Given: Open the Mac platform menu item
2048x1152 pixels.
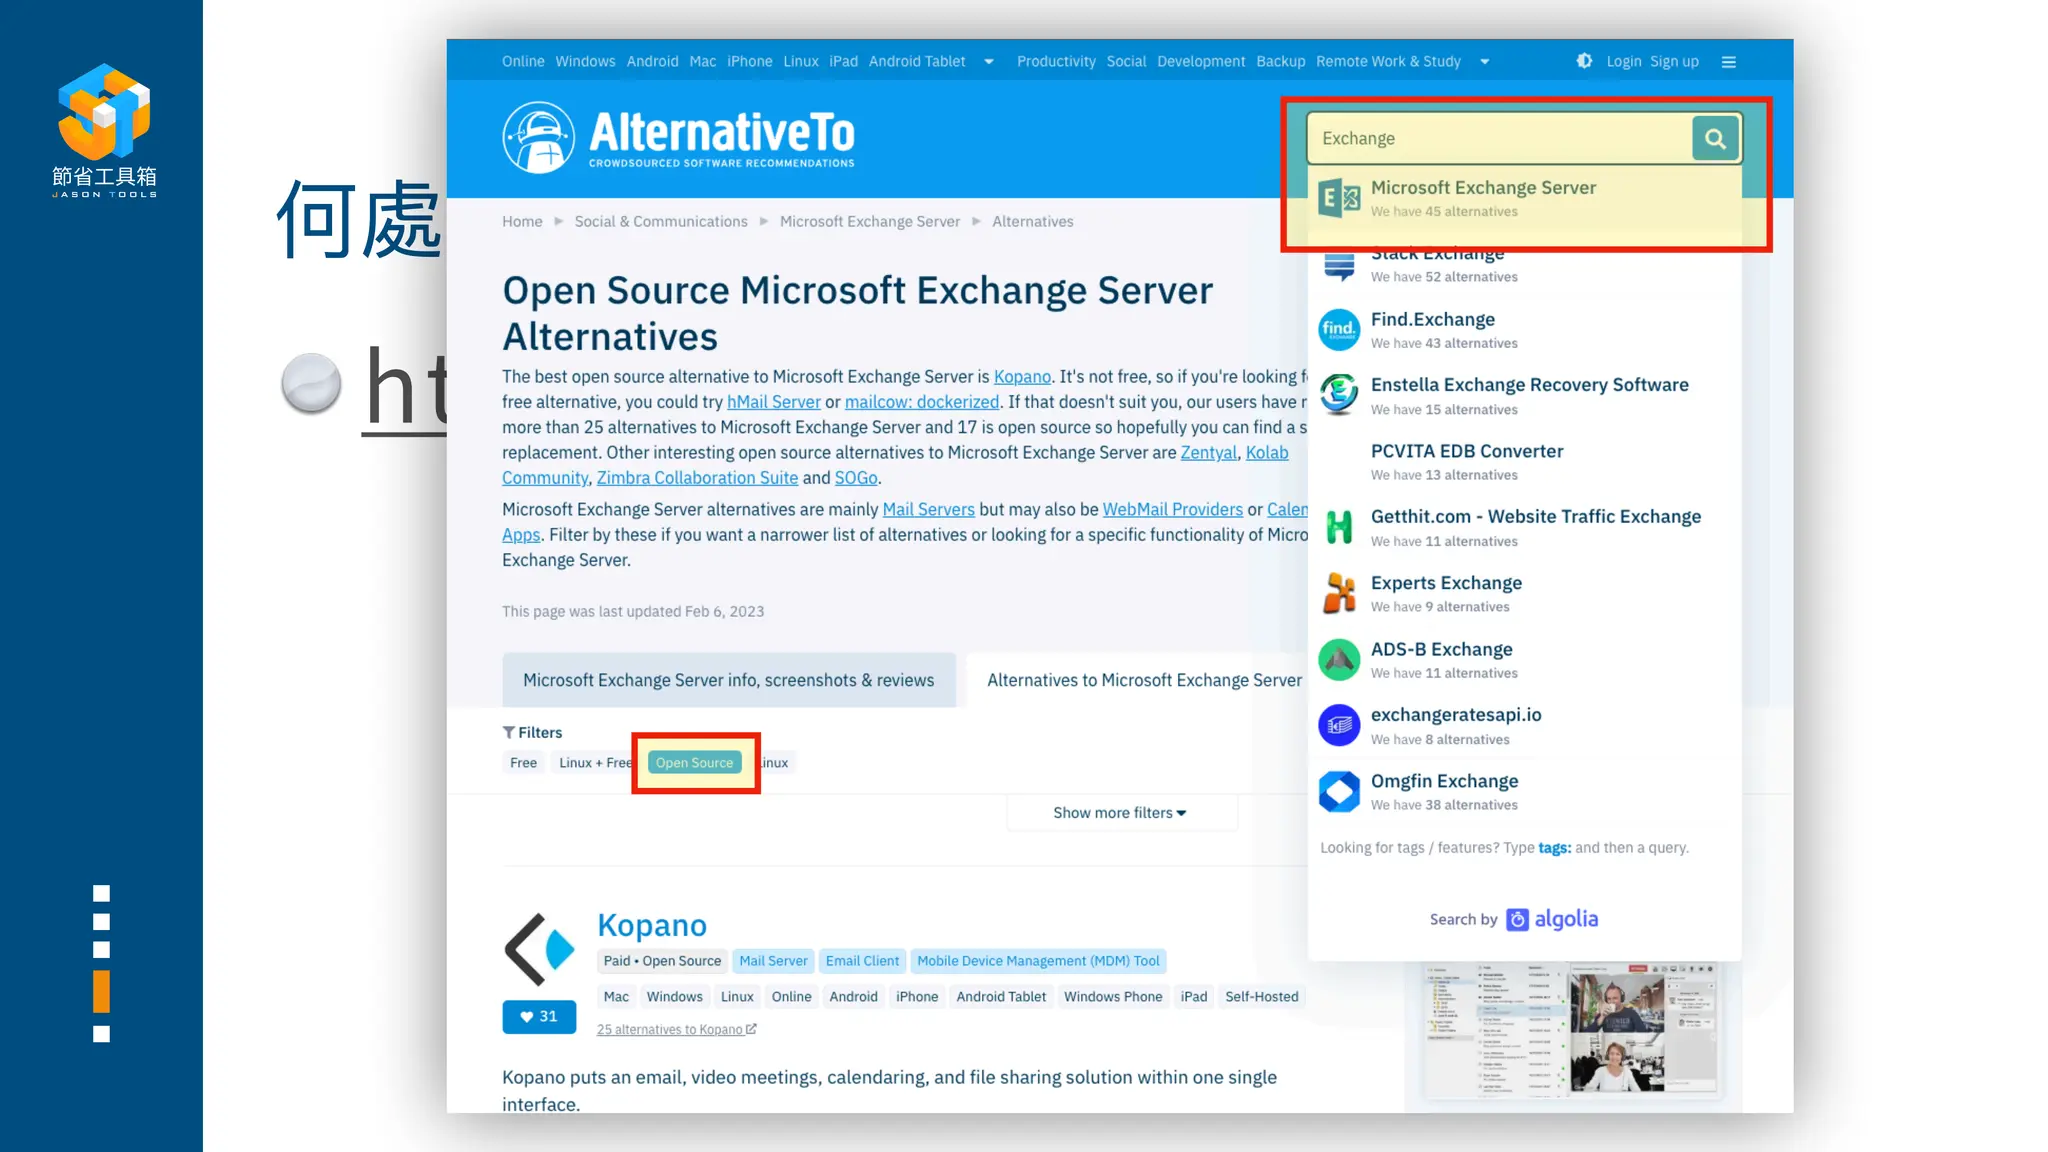Looking at the screenshot, I should click(703, 62).
